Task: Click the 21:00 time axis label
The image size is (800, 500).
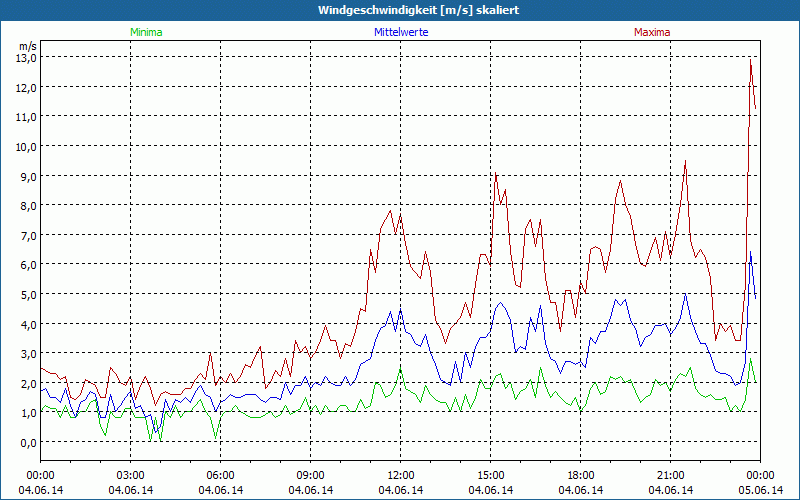Action: (671, 475)
